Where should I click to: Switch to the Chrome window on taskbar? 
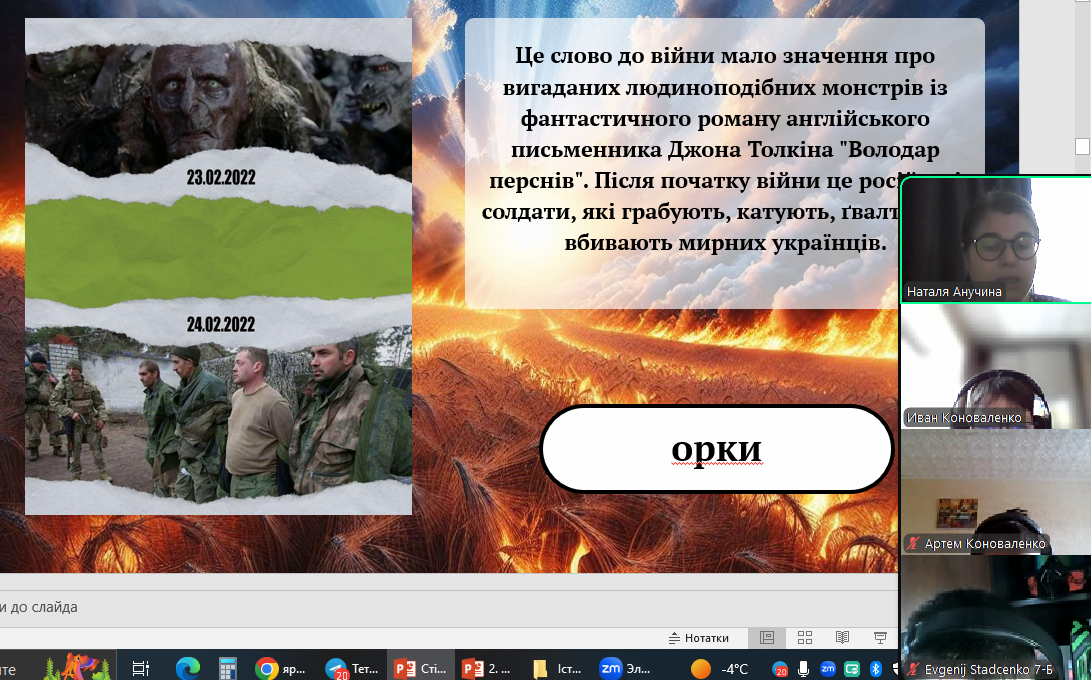click(x=280, y=669)
